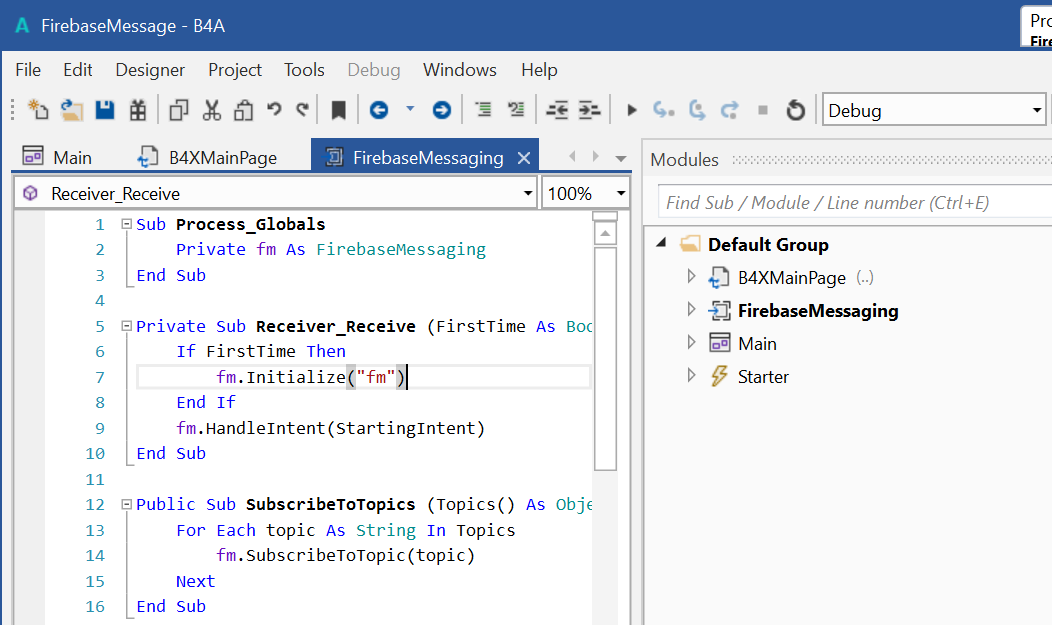Image resolution: width=1052 pixels, height=625 pixels.
Task: Click the Cut scissors icon
Action: coord(211,110)
